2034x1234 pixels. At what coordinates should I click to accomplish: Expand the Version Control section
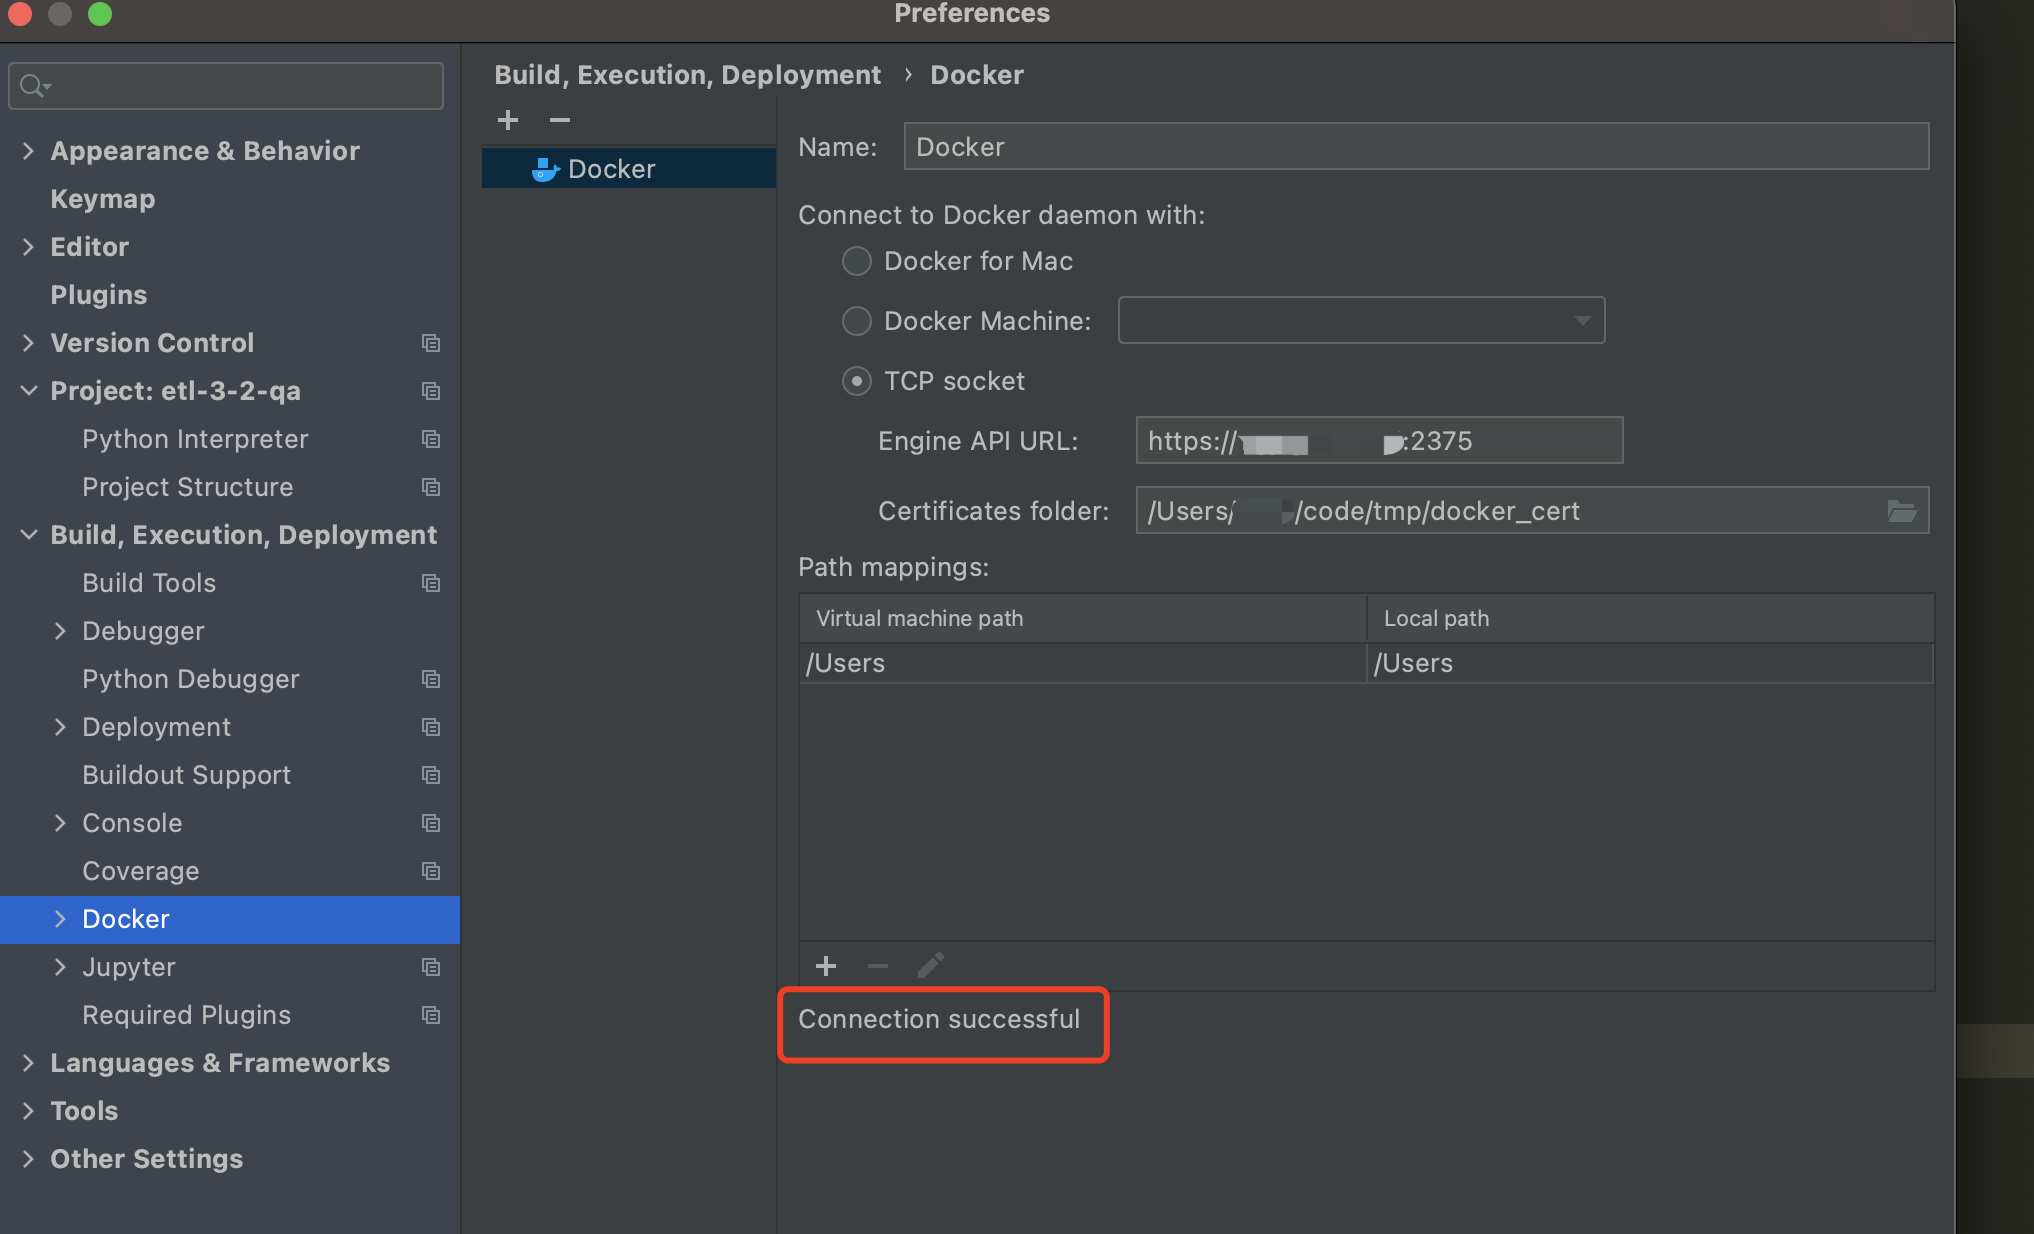tap(28, 343)
